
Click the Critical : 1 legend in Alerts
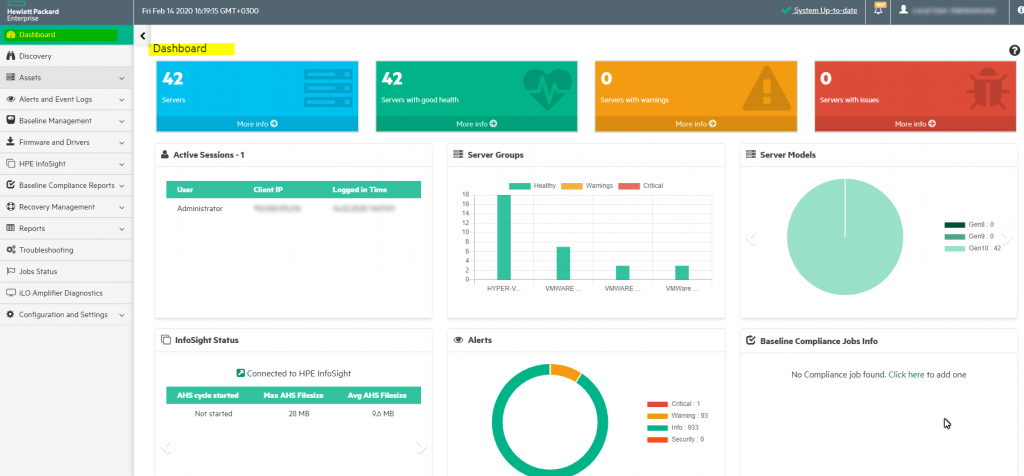673,404
